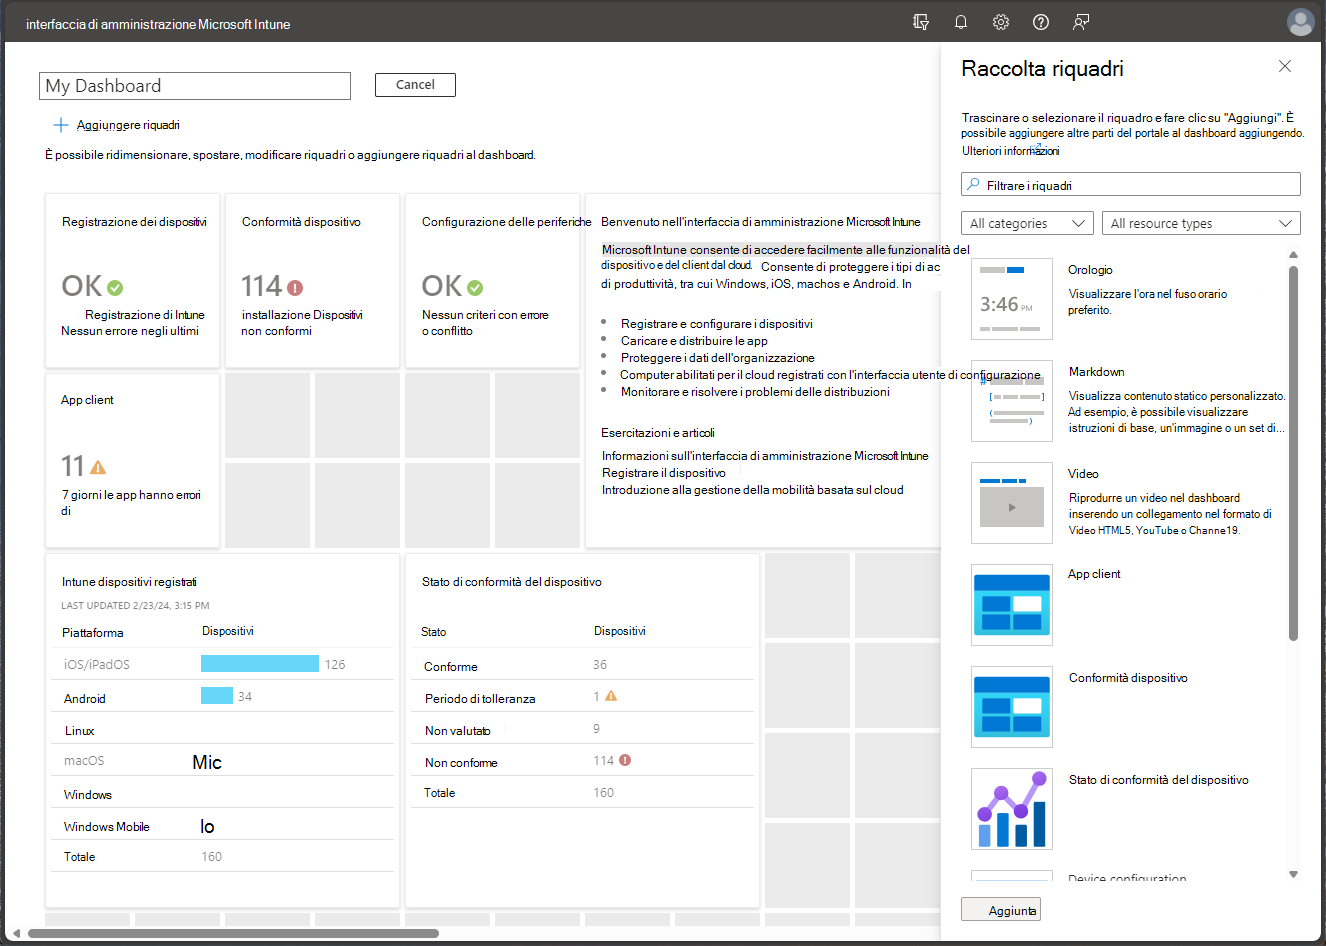The width and height of the screenshot is (1326, 946).
Task: Open notifications bell in header
Action: point(961,22)
